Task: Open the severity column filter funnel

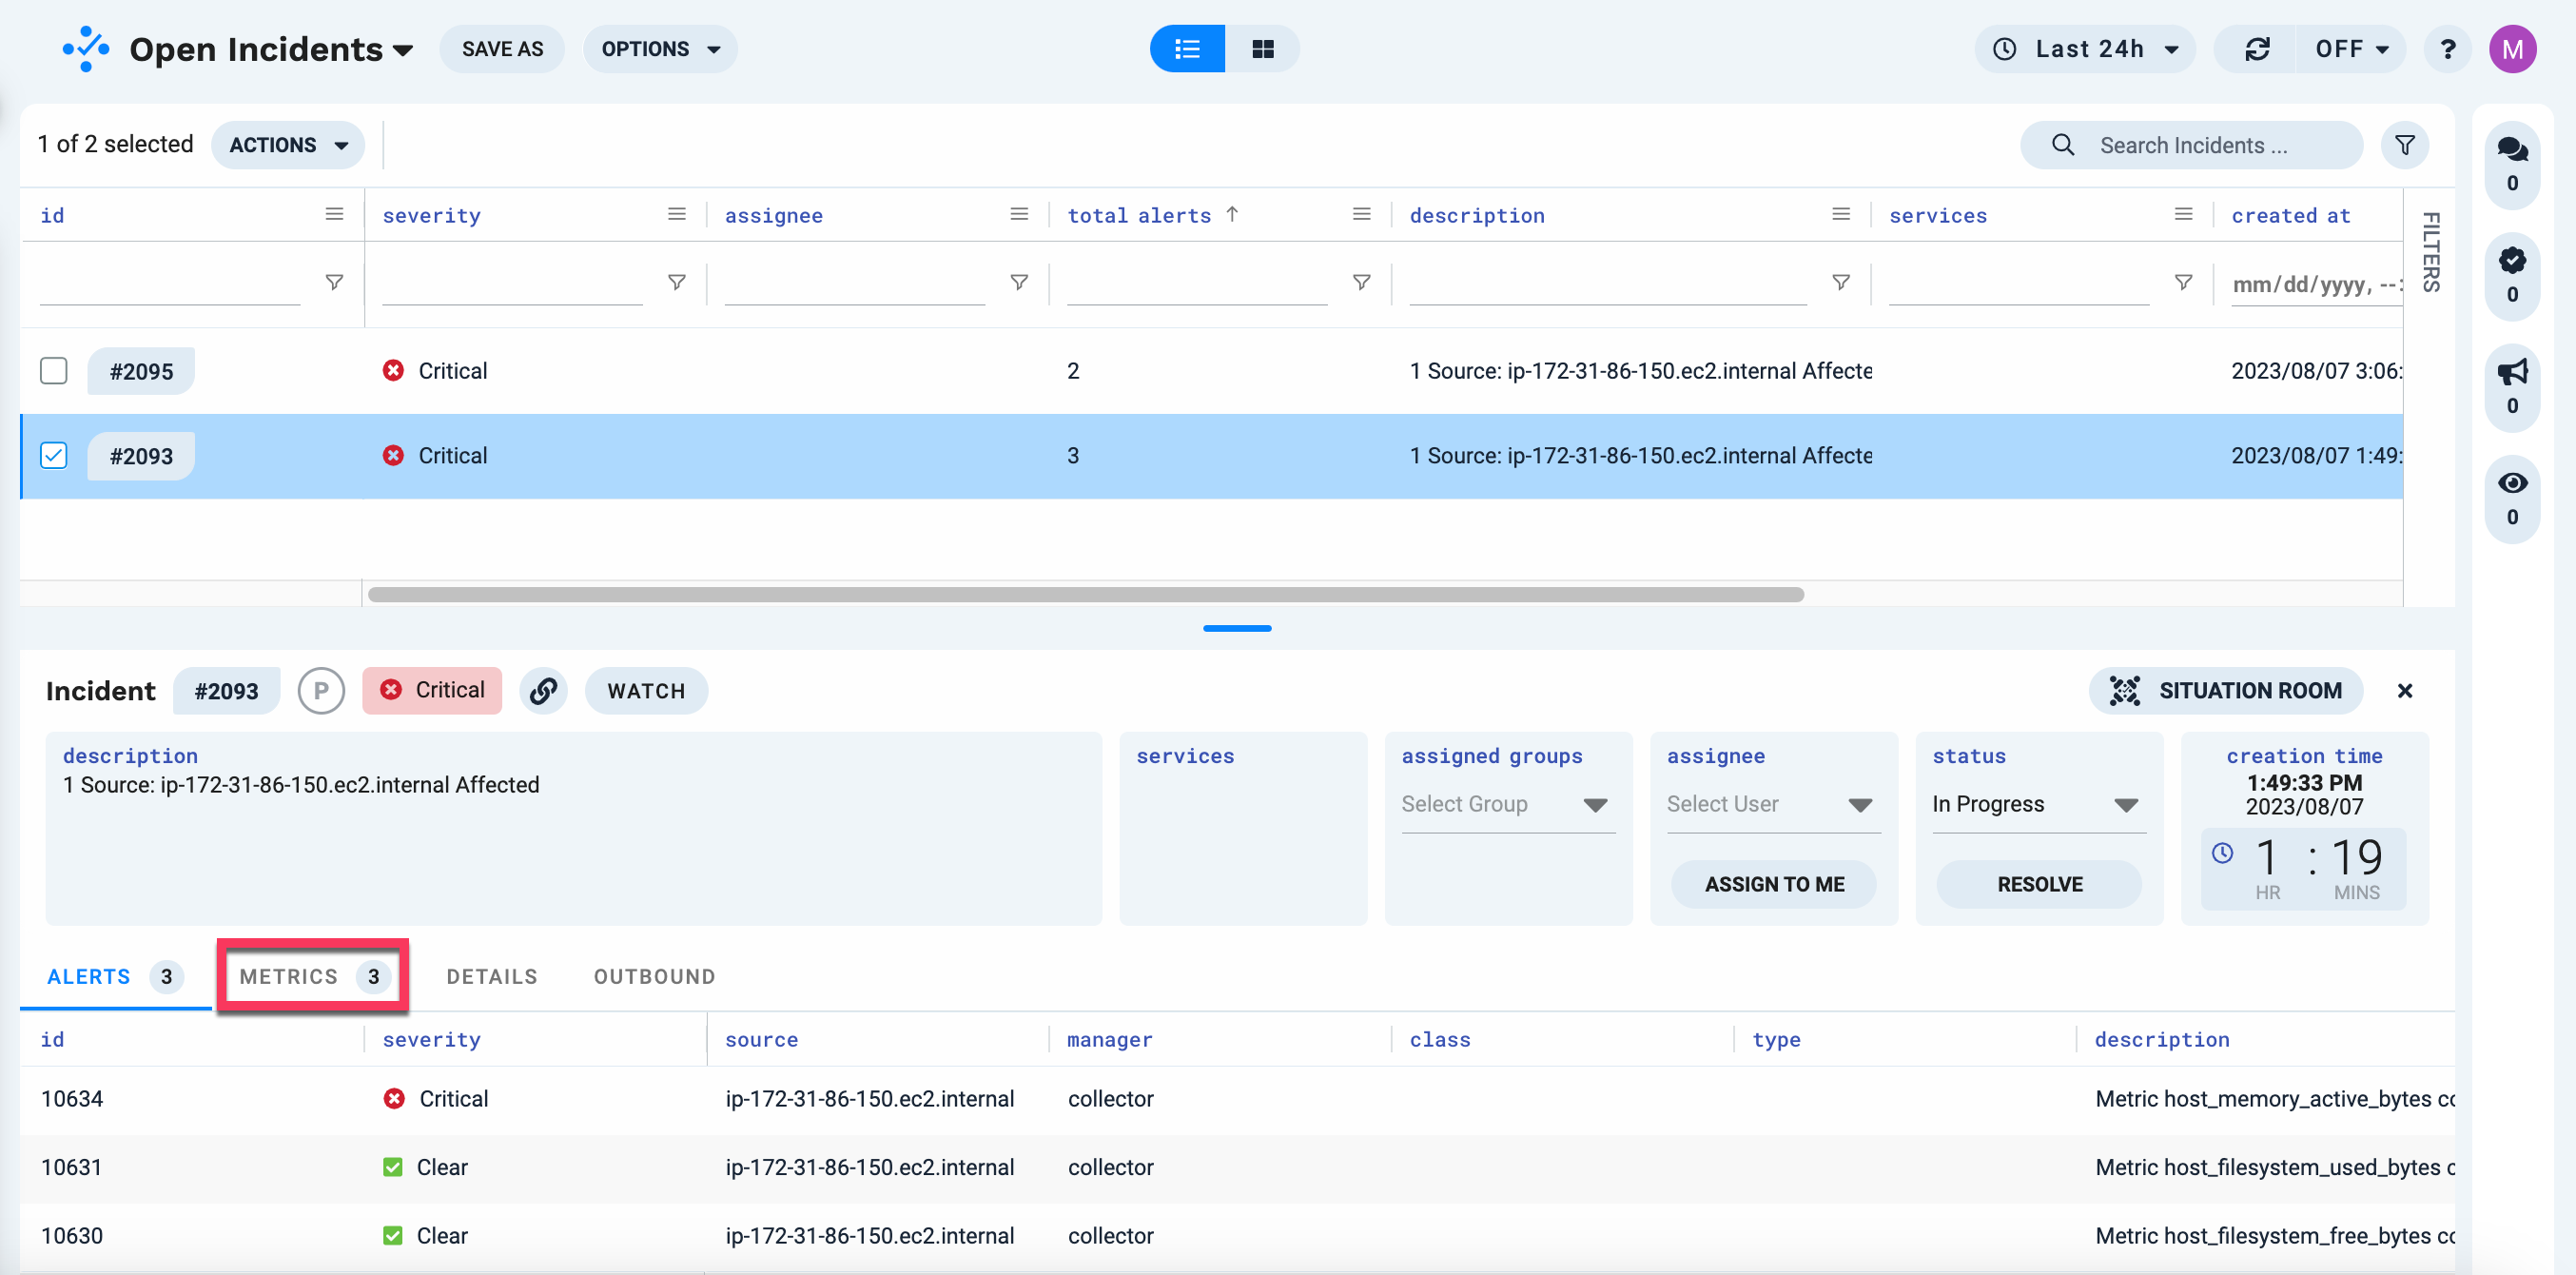Action: 676,282
